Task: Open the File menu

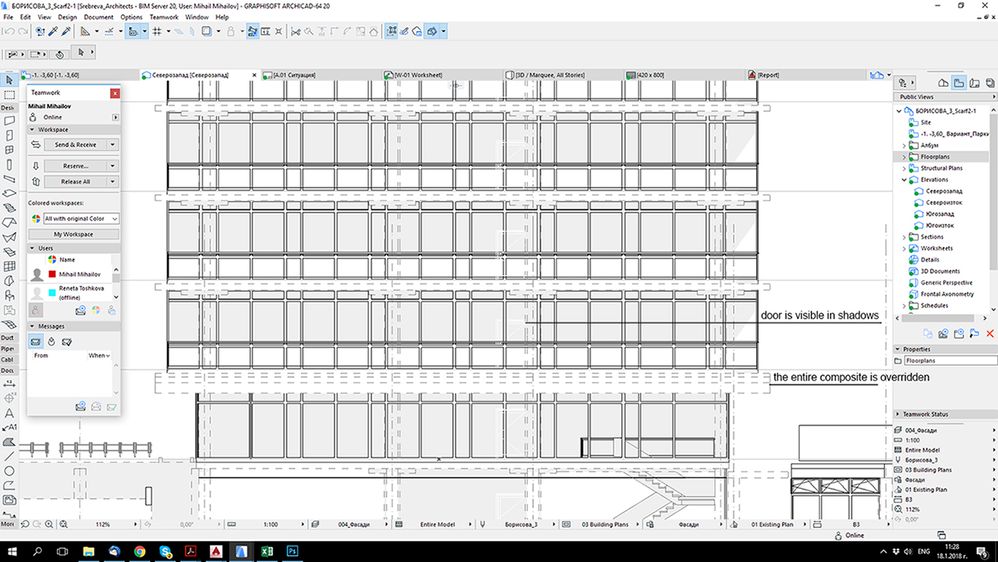Action: click(x=8, y=17)
